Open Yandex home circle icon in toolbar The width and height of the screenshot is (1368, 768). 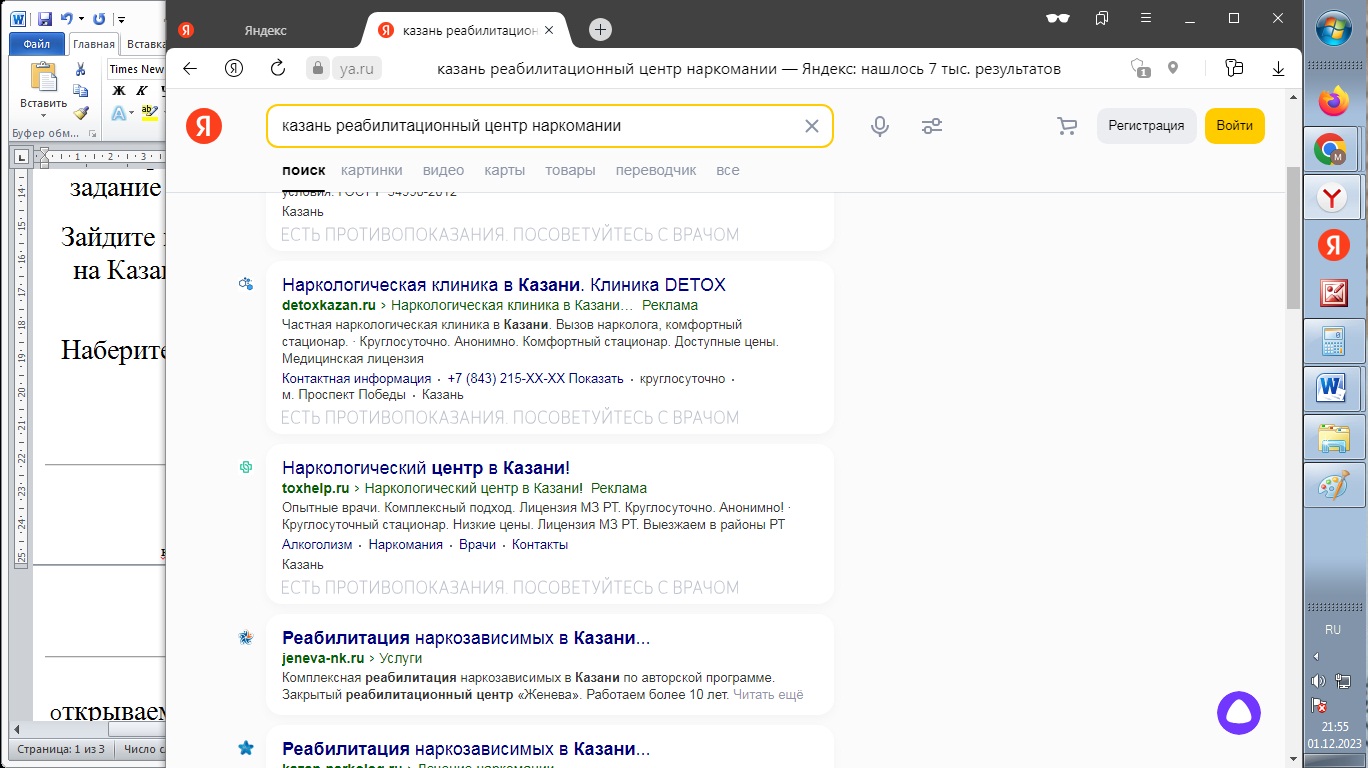click(234, 68)
